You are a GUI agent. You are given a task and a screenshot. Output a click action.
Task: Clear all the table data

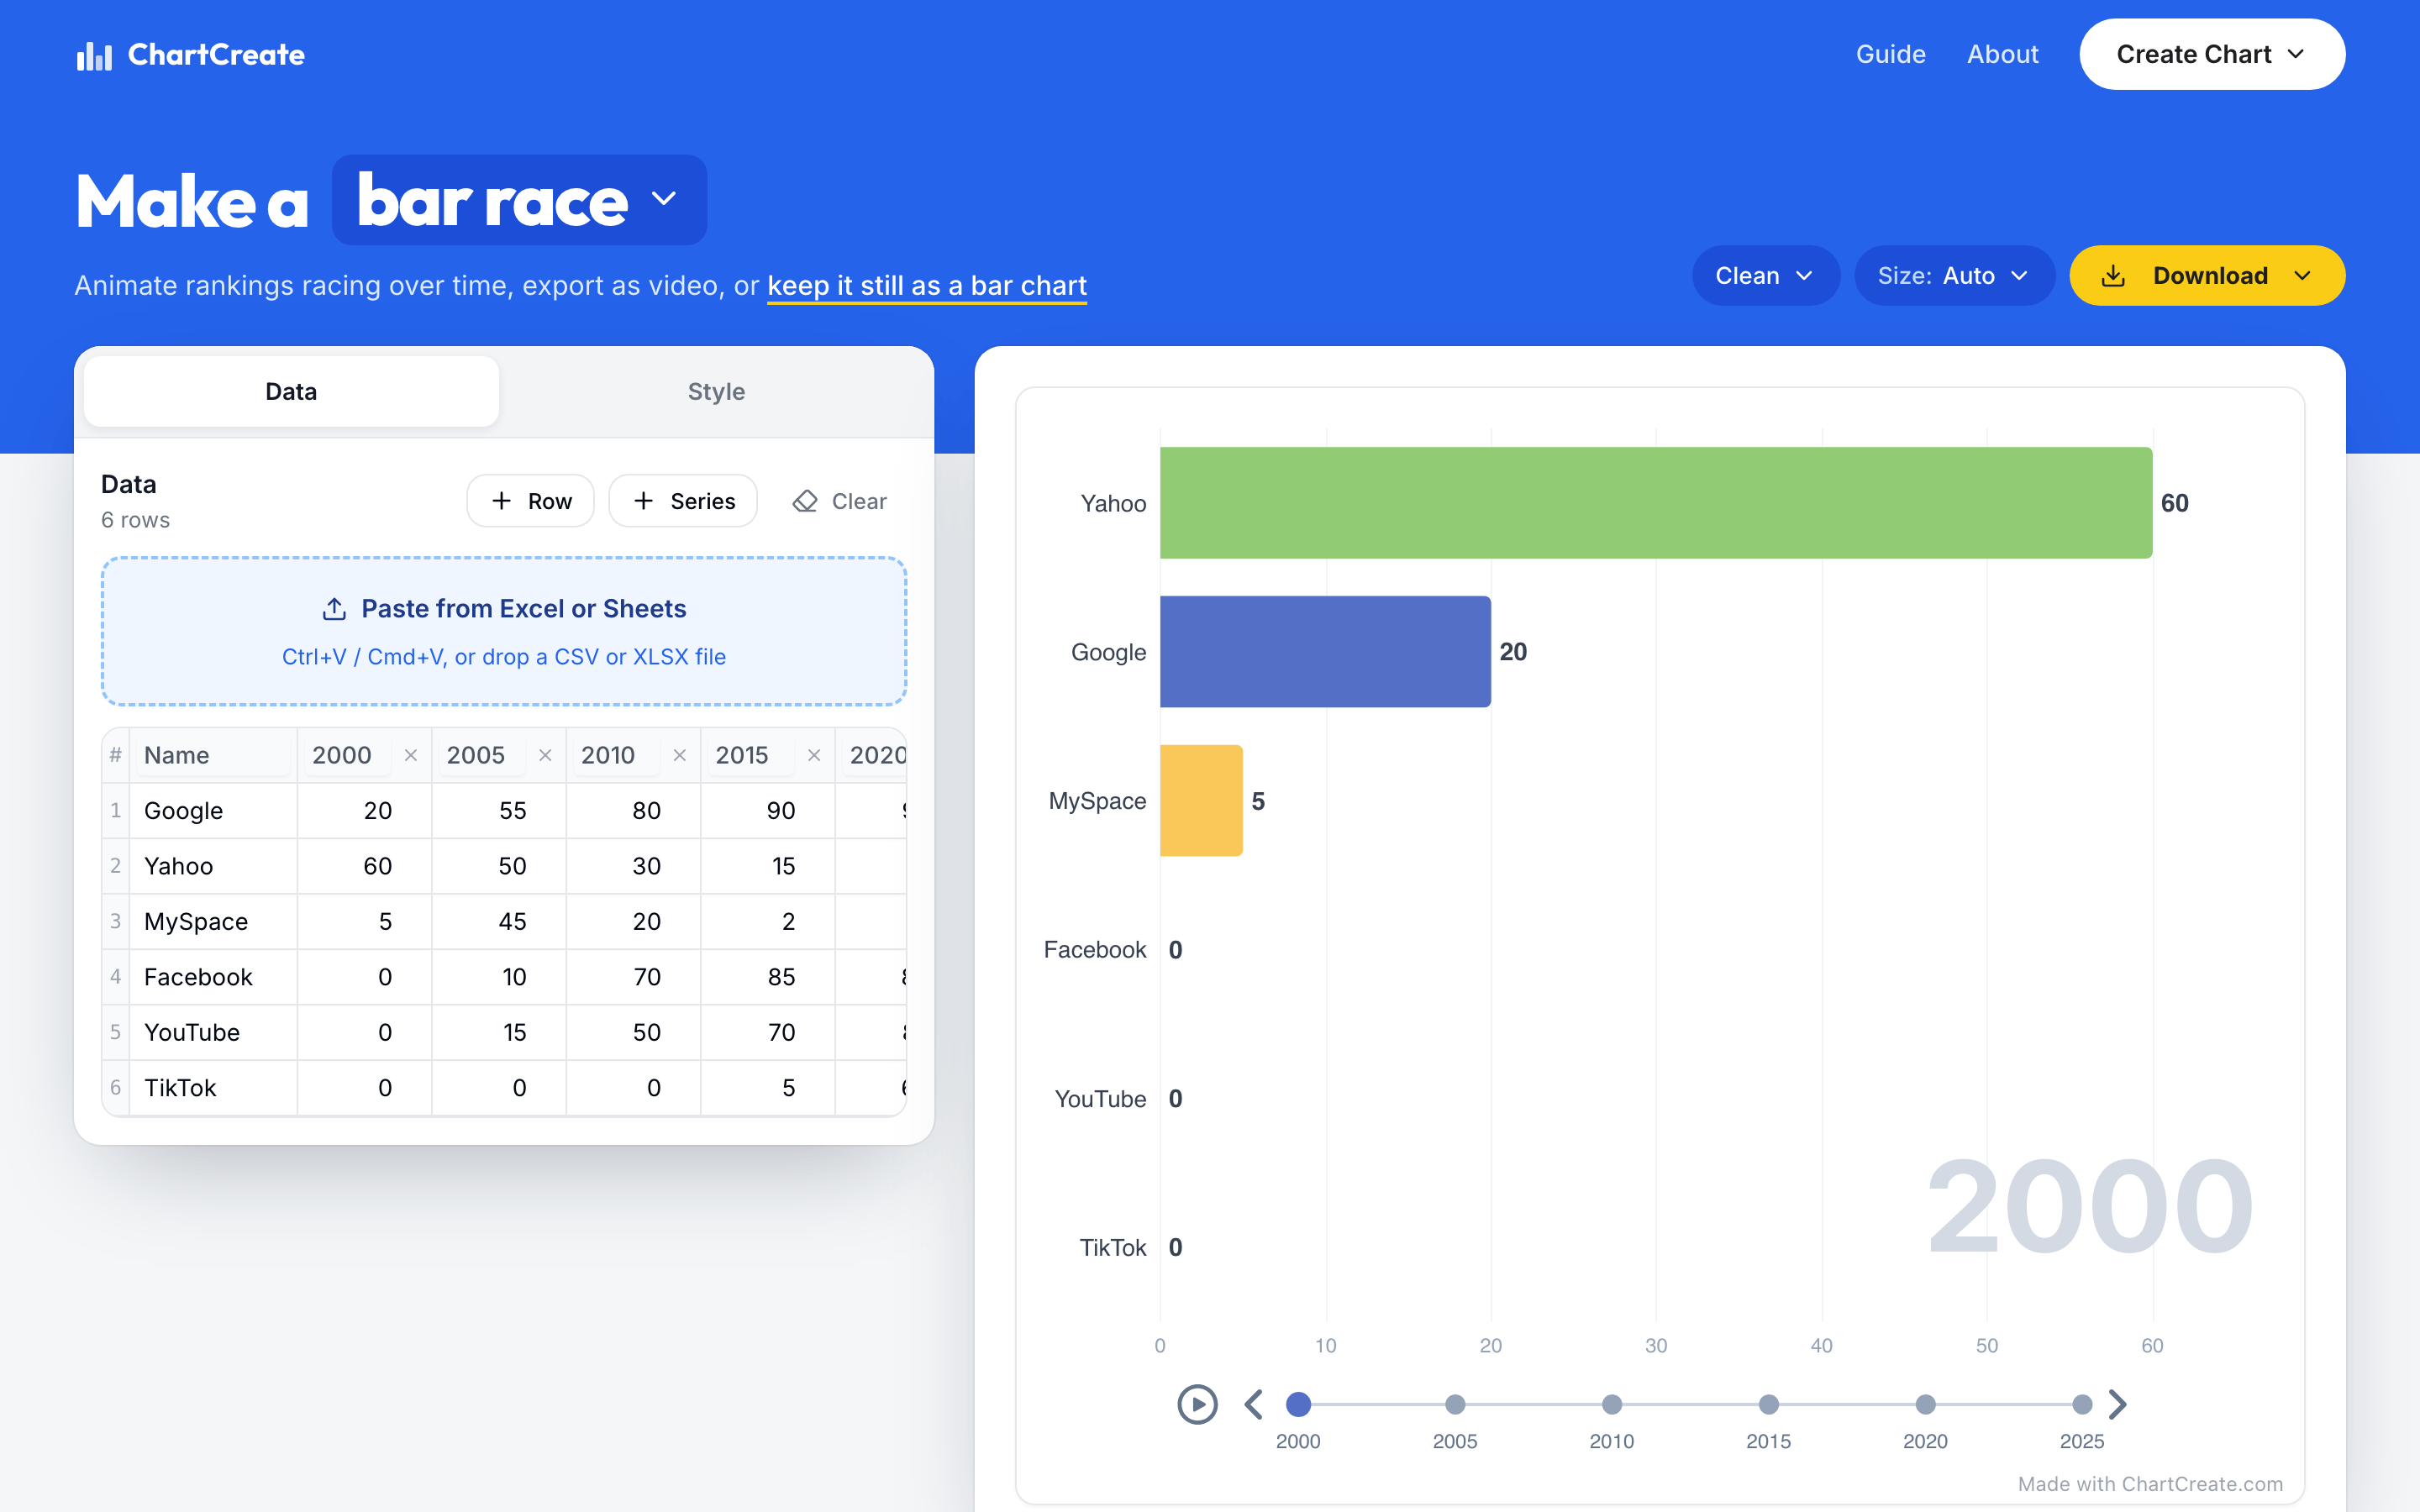coord(839,501)
